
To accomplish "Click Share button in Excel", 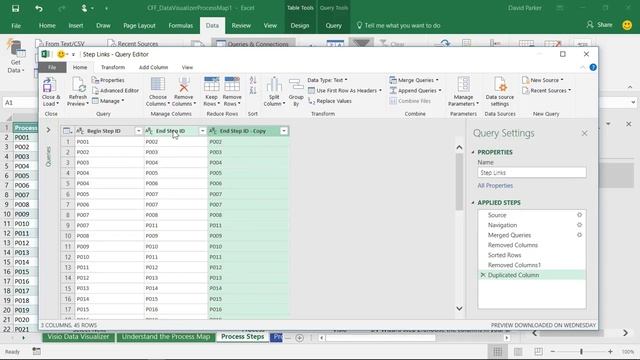I will (599, 25).
